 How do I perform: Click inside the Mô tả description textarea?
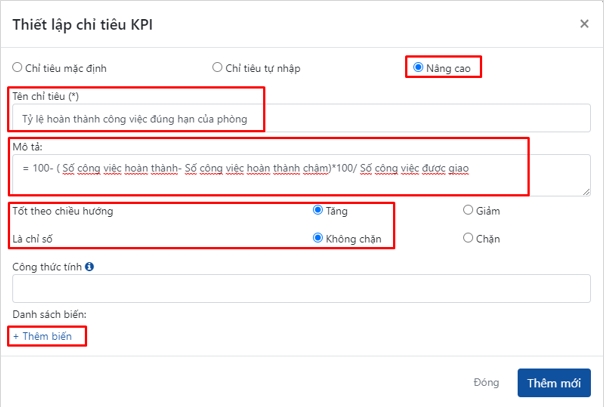click(300, 177)
